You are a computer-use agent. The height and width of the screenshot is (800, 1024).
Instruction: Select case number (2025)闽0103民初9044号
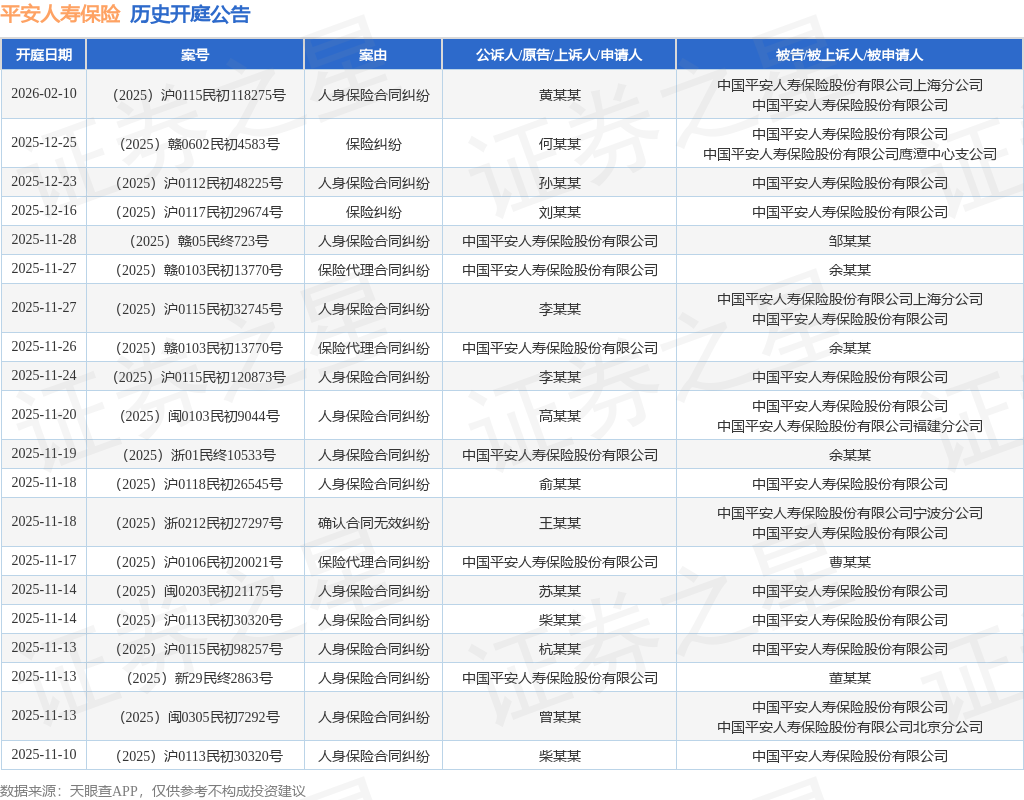tap(199, 417)
